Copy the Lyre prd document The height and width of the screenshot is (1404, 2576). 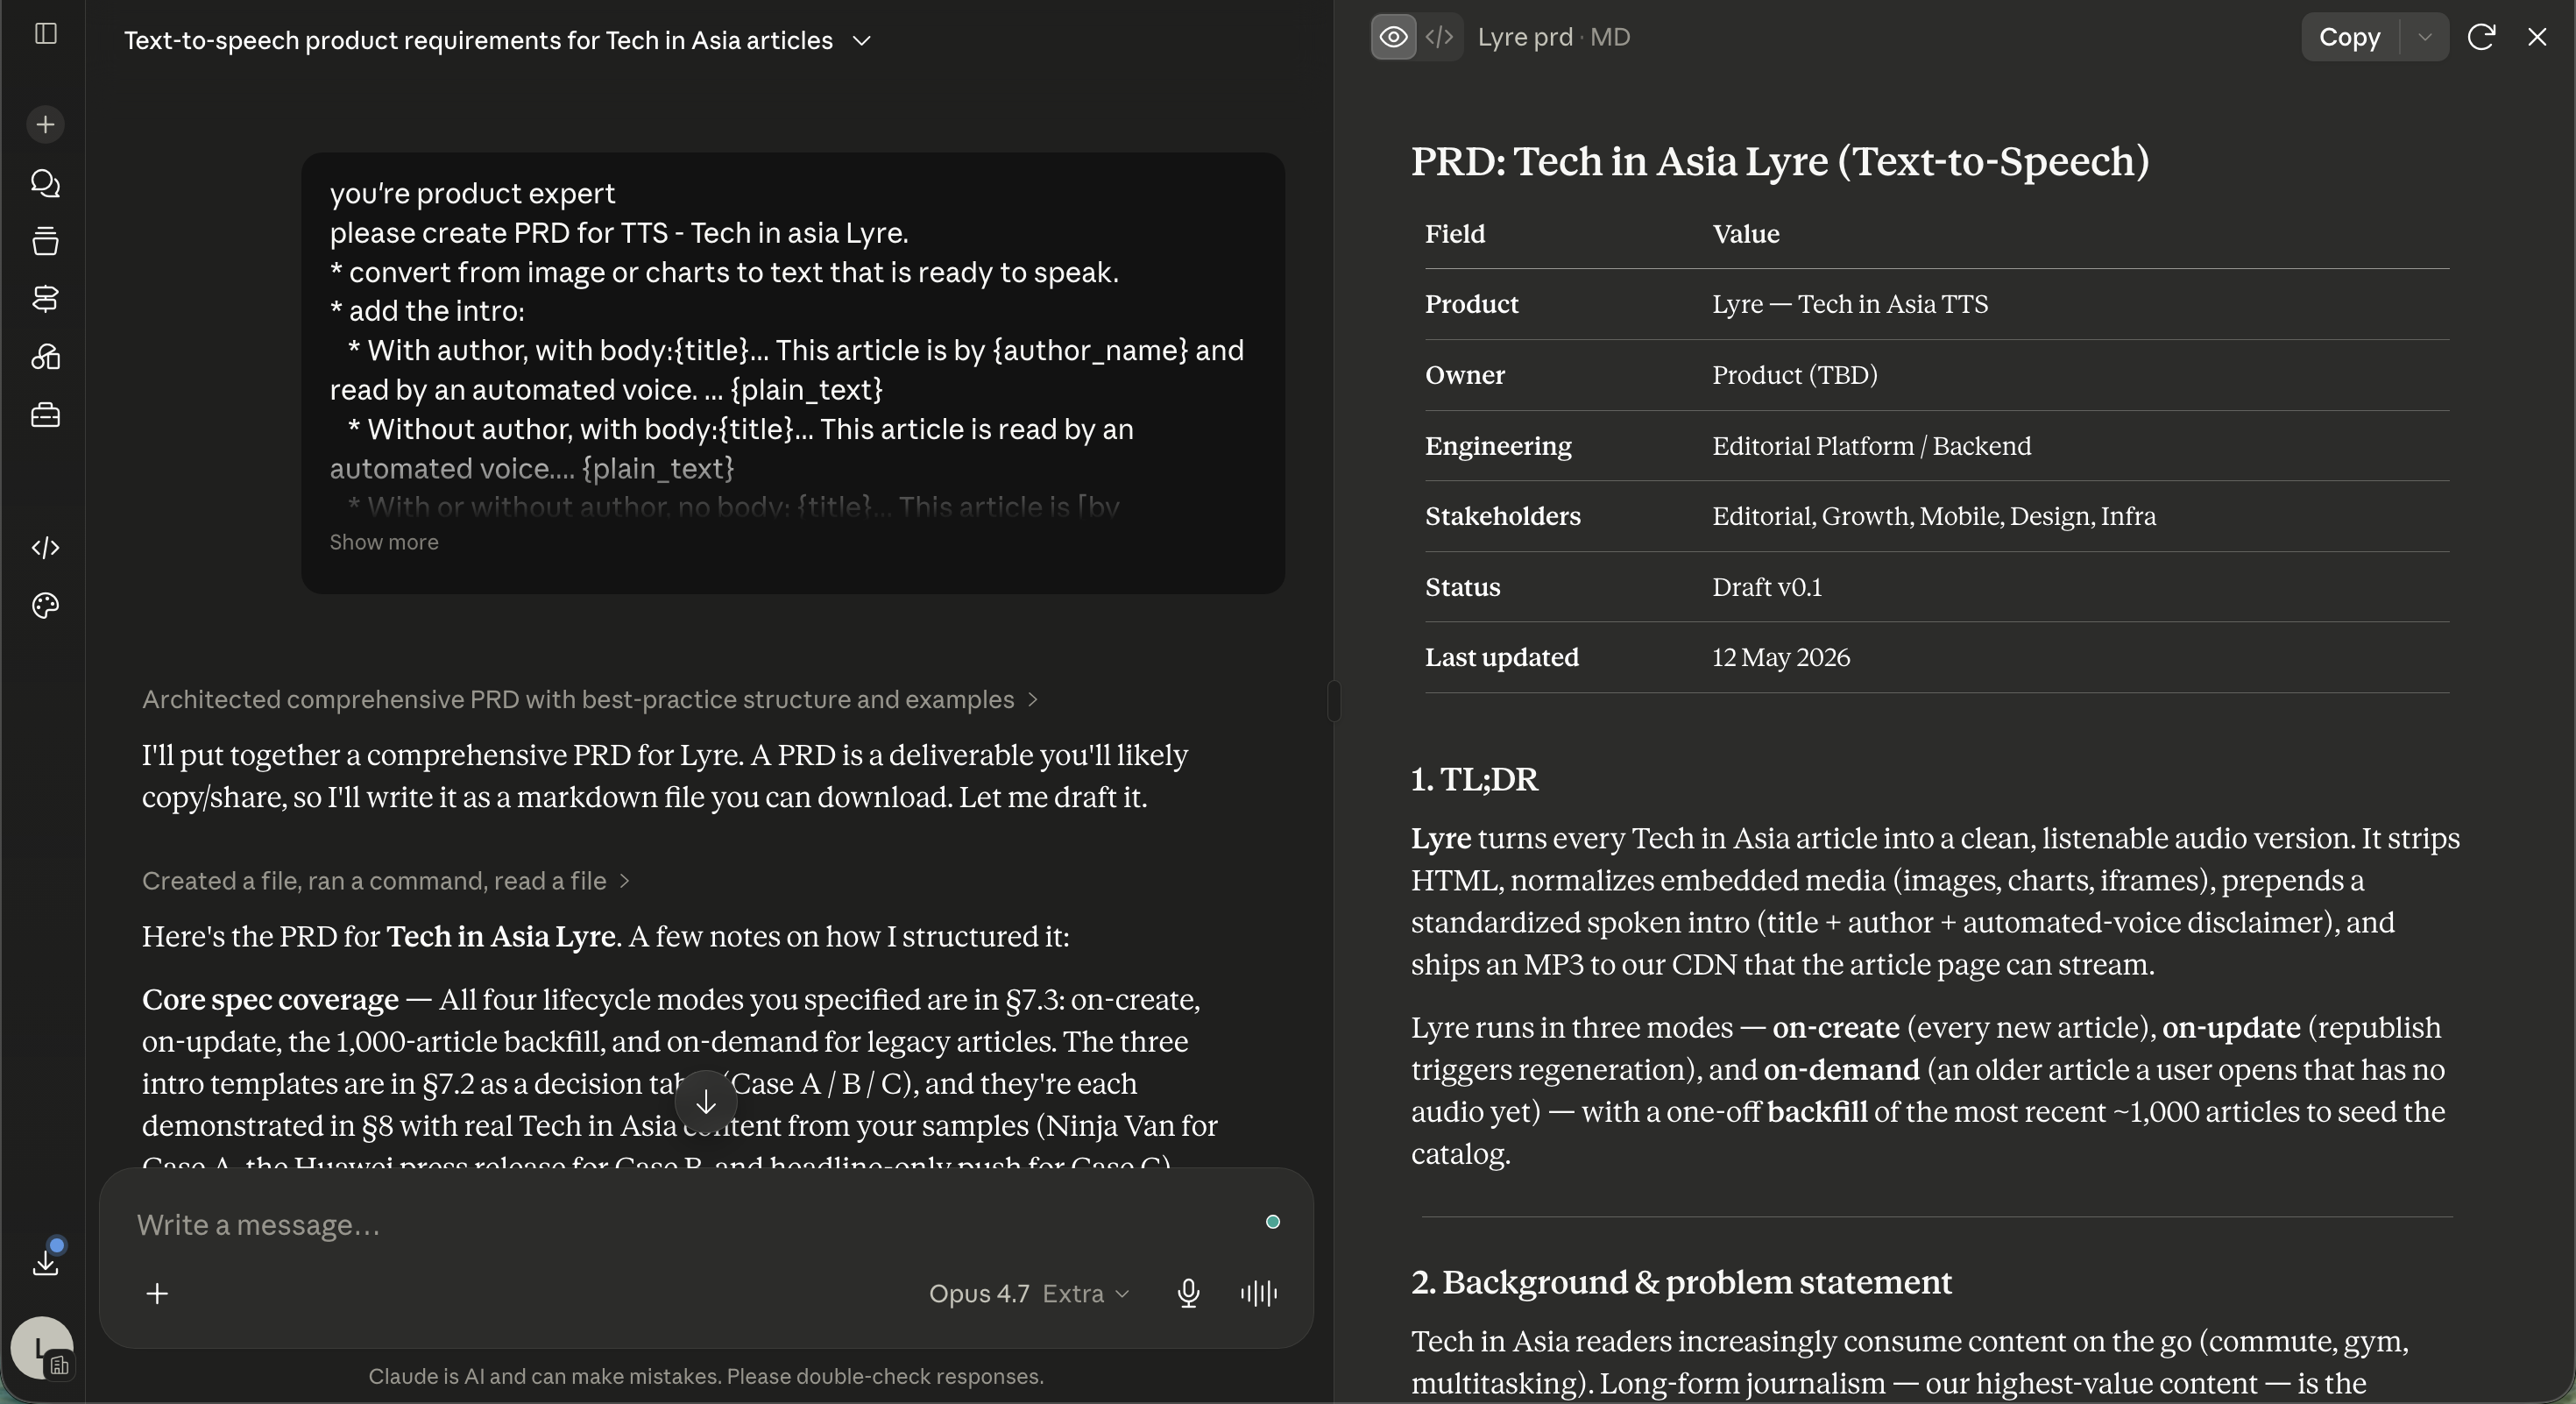(2349, 38)
